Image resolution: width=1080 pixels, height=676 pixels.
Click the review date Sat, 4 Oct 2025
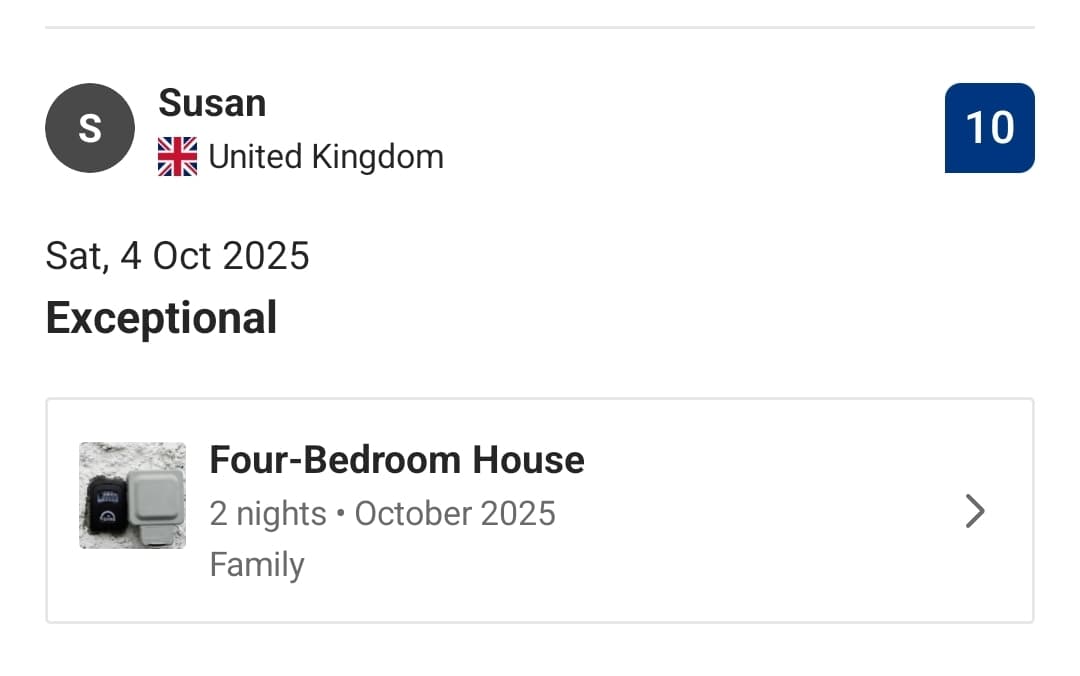click(x=178, y=256)
